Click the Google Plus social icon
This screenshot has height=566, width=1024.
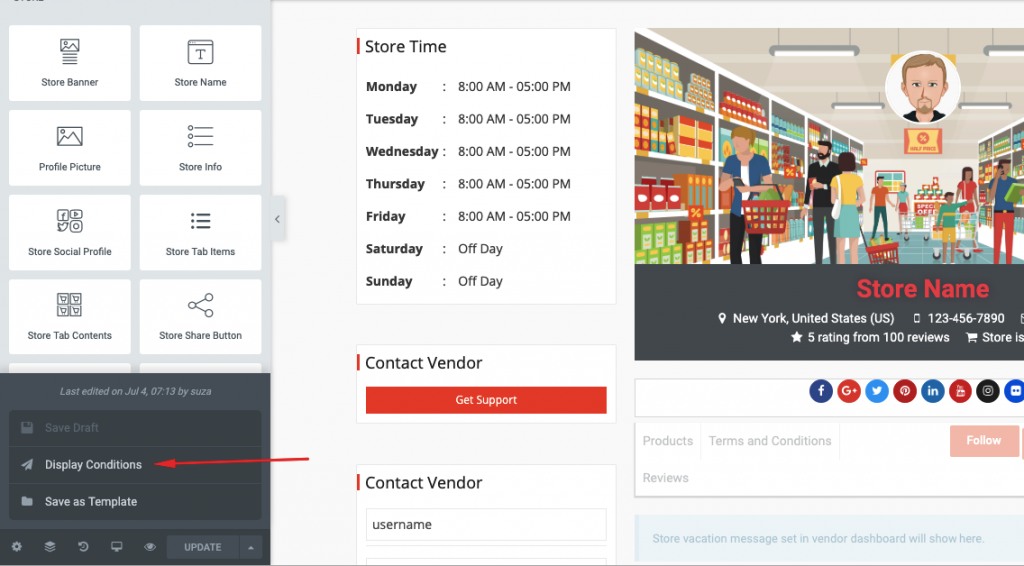pyautogui.click(x=849, y=391)
